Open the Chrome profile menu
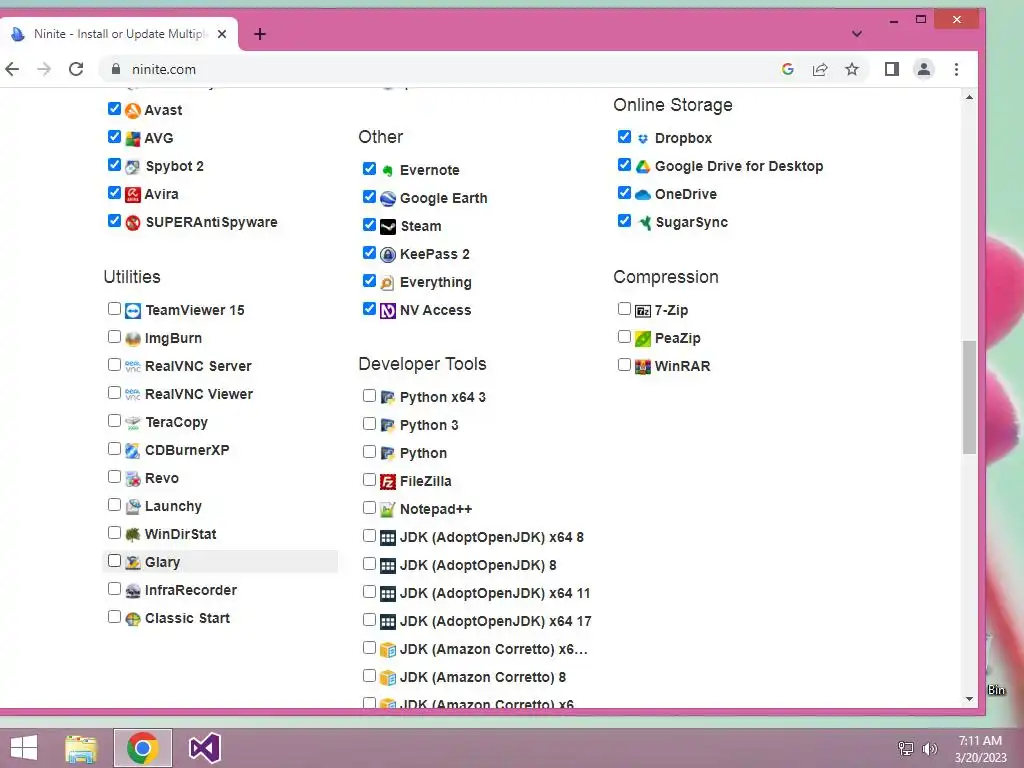This screenshot has height=768, width=1024. pos(924,69)
